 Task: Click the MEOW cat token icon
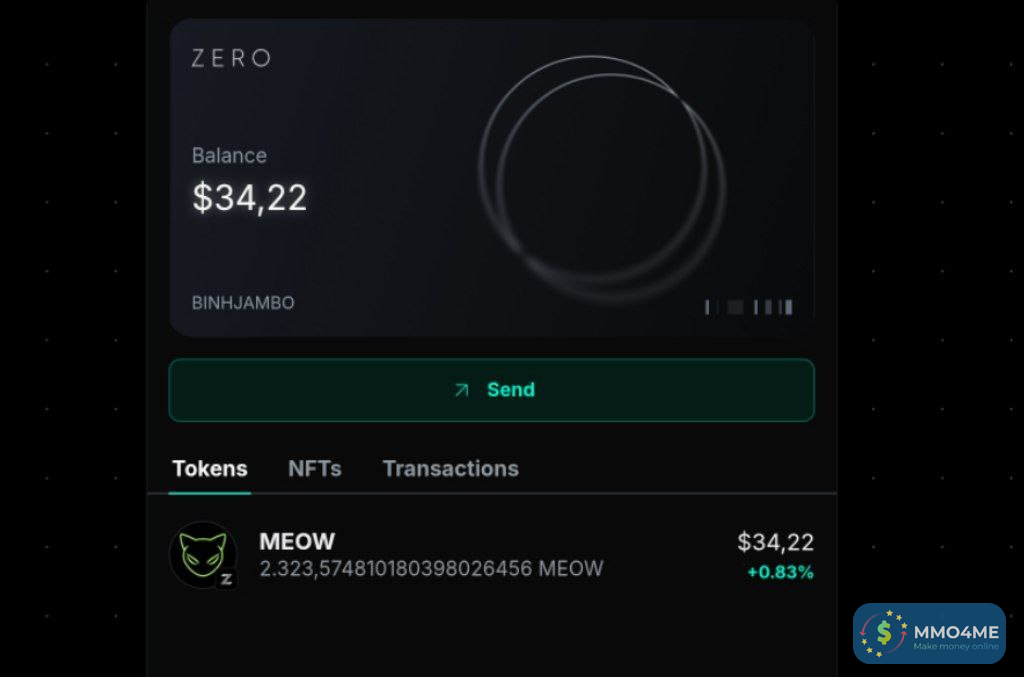click(x=201, y=552)
